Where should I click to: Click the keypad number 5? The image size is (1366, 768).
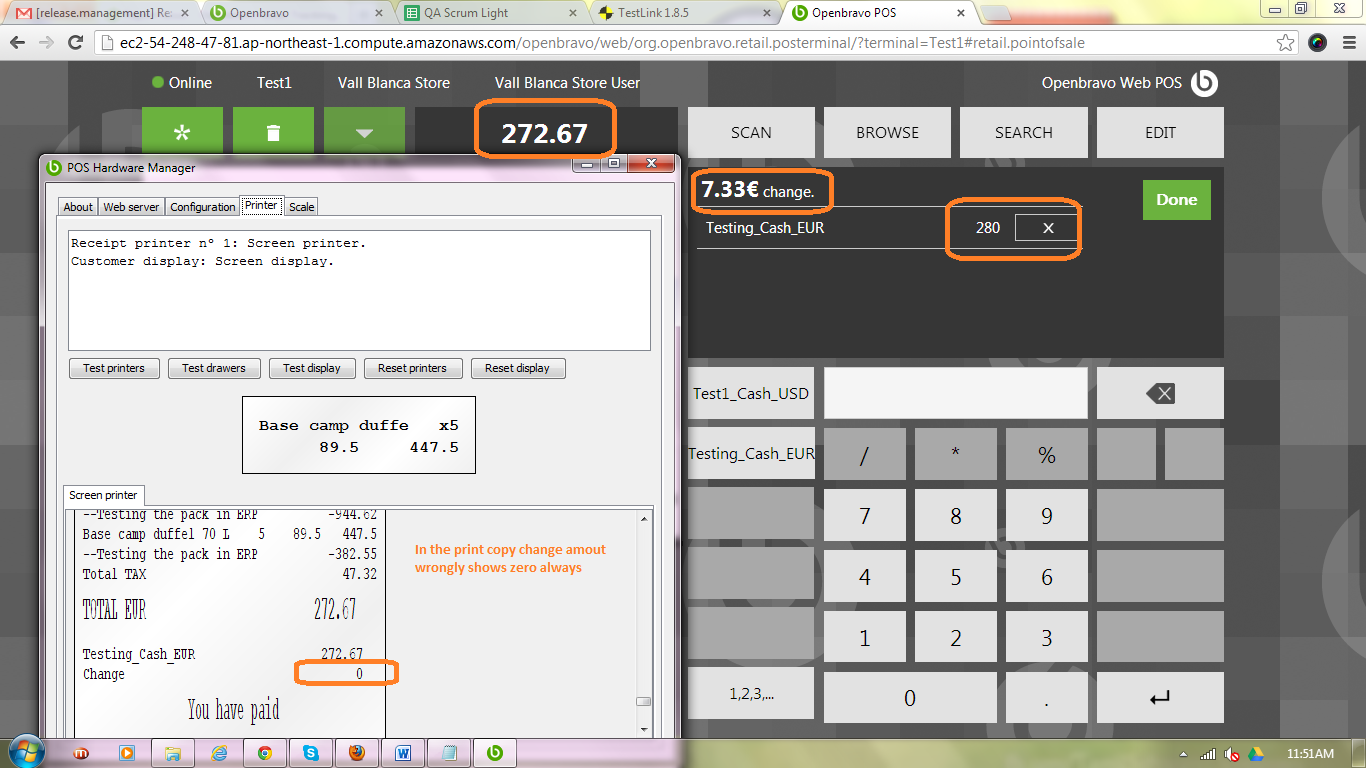pos(956,576)
